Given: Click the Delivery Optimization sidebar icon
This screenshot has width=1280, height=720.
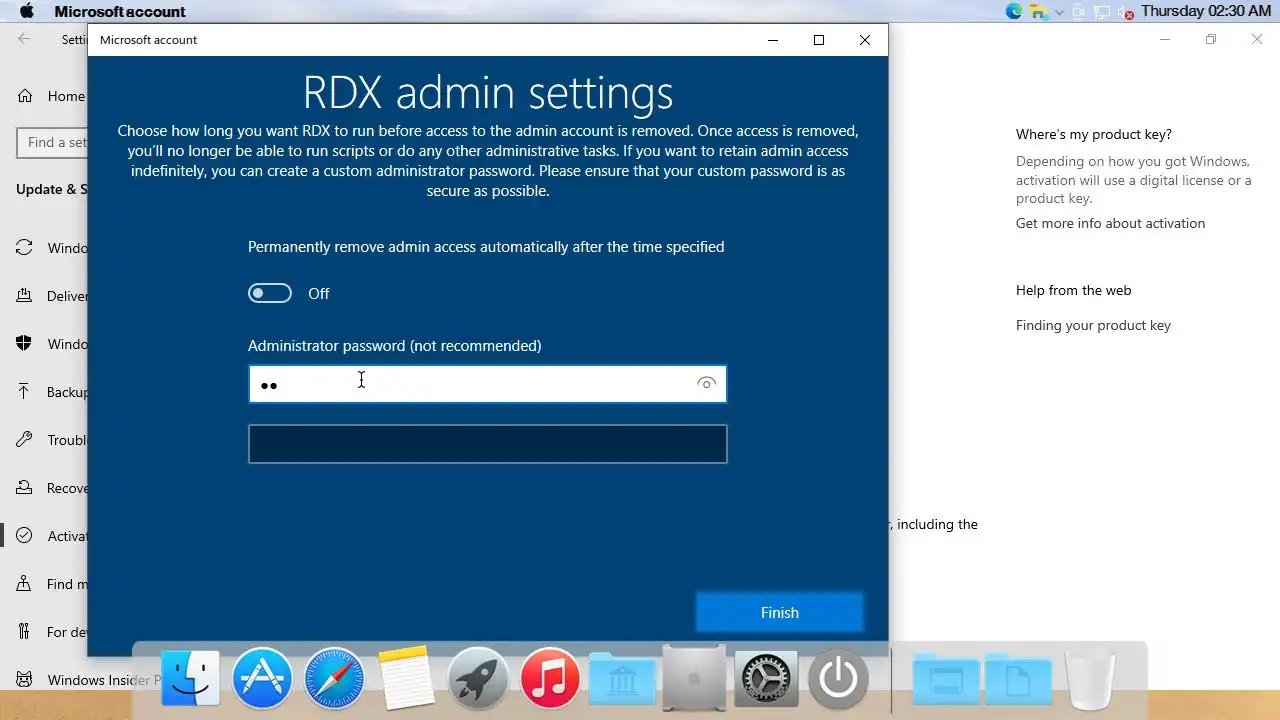Looking at the screenshot, I should point(24,296).
